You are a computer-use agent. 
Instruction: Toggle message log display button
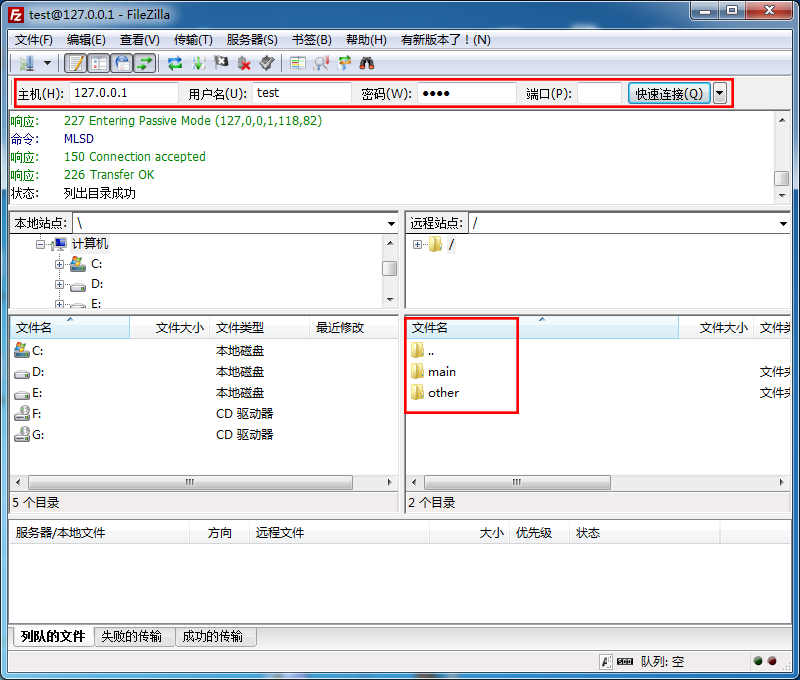pyautogui.click(x=76, y=63)
